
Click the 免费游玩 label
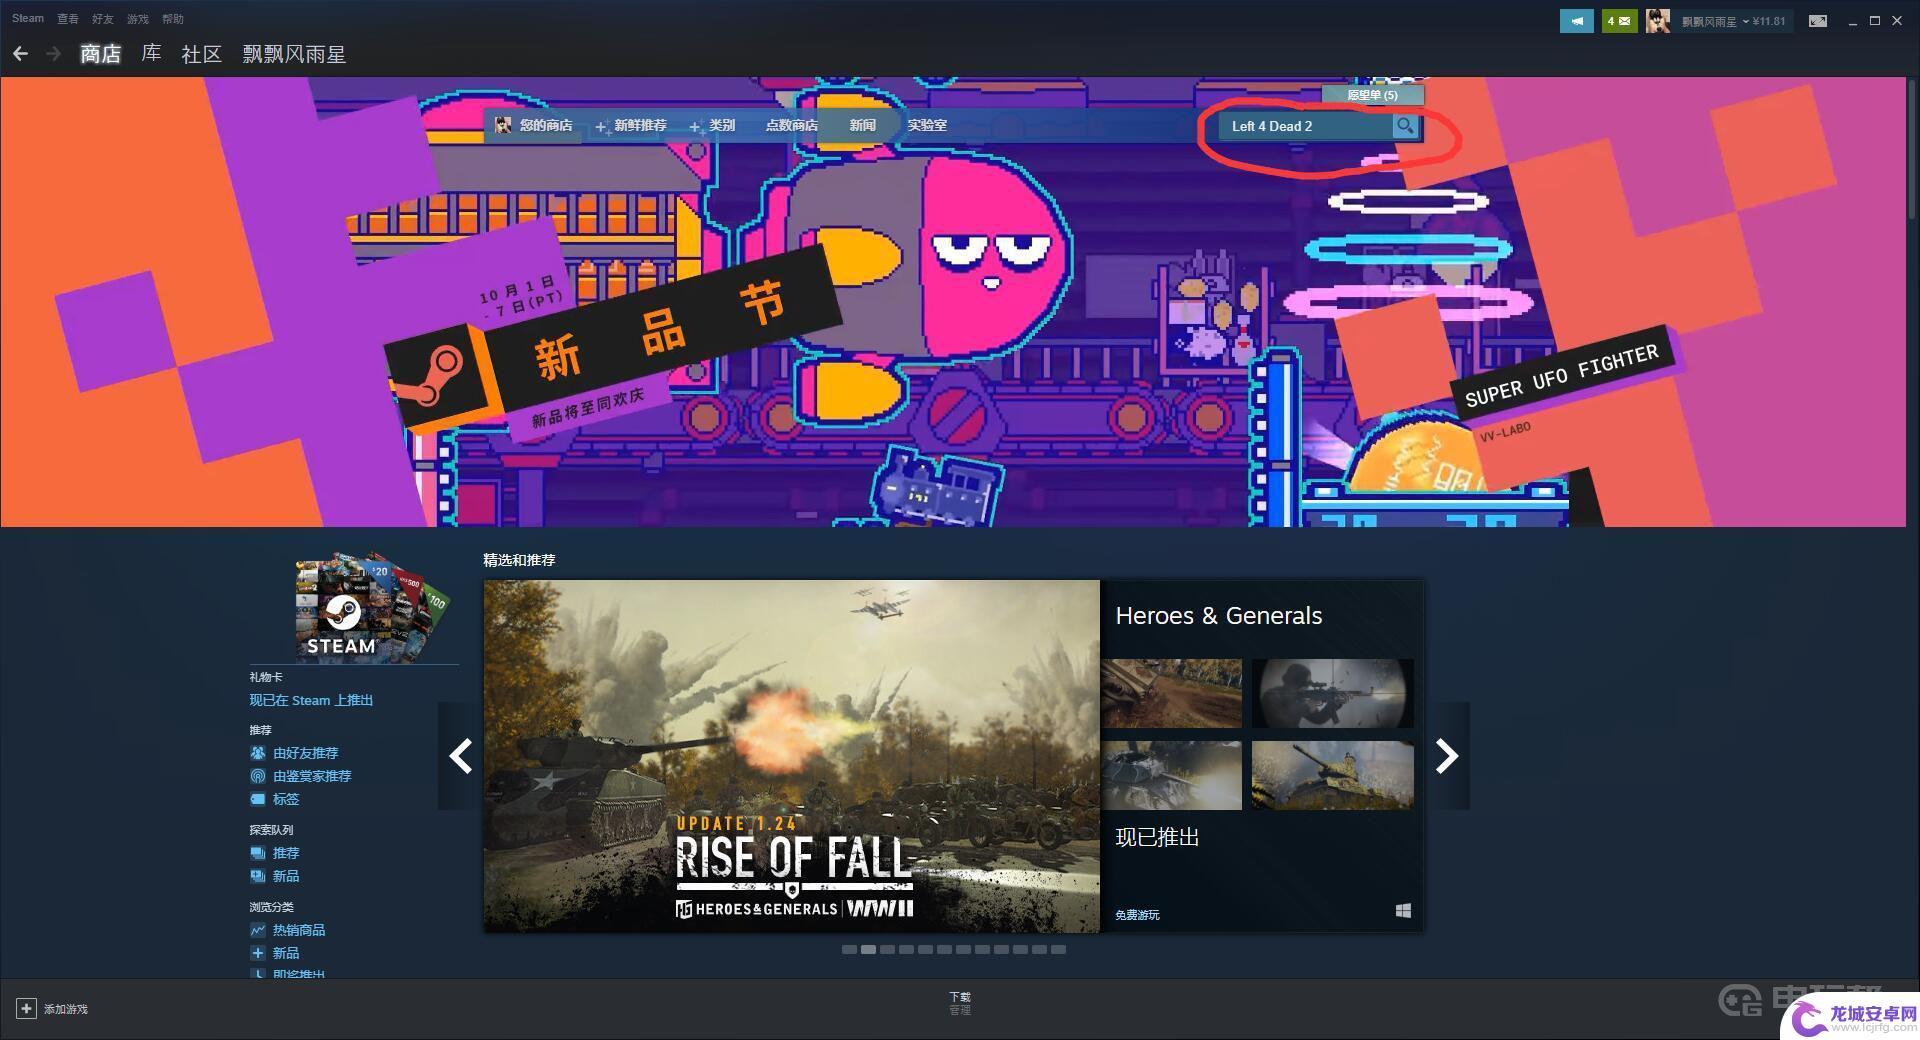[x=1137, y=915]
